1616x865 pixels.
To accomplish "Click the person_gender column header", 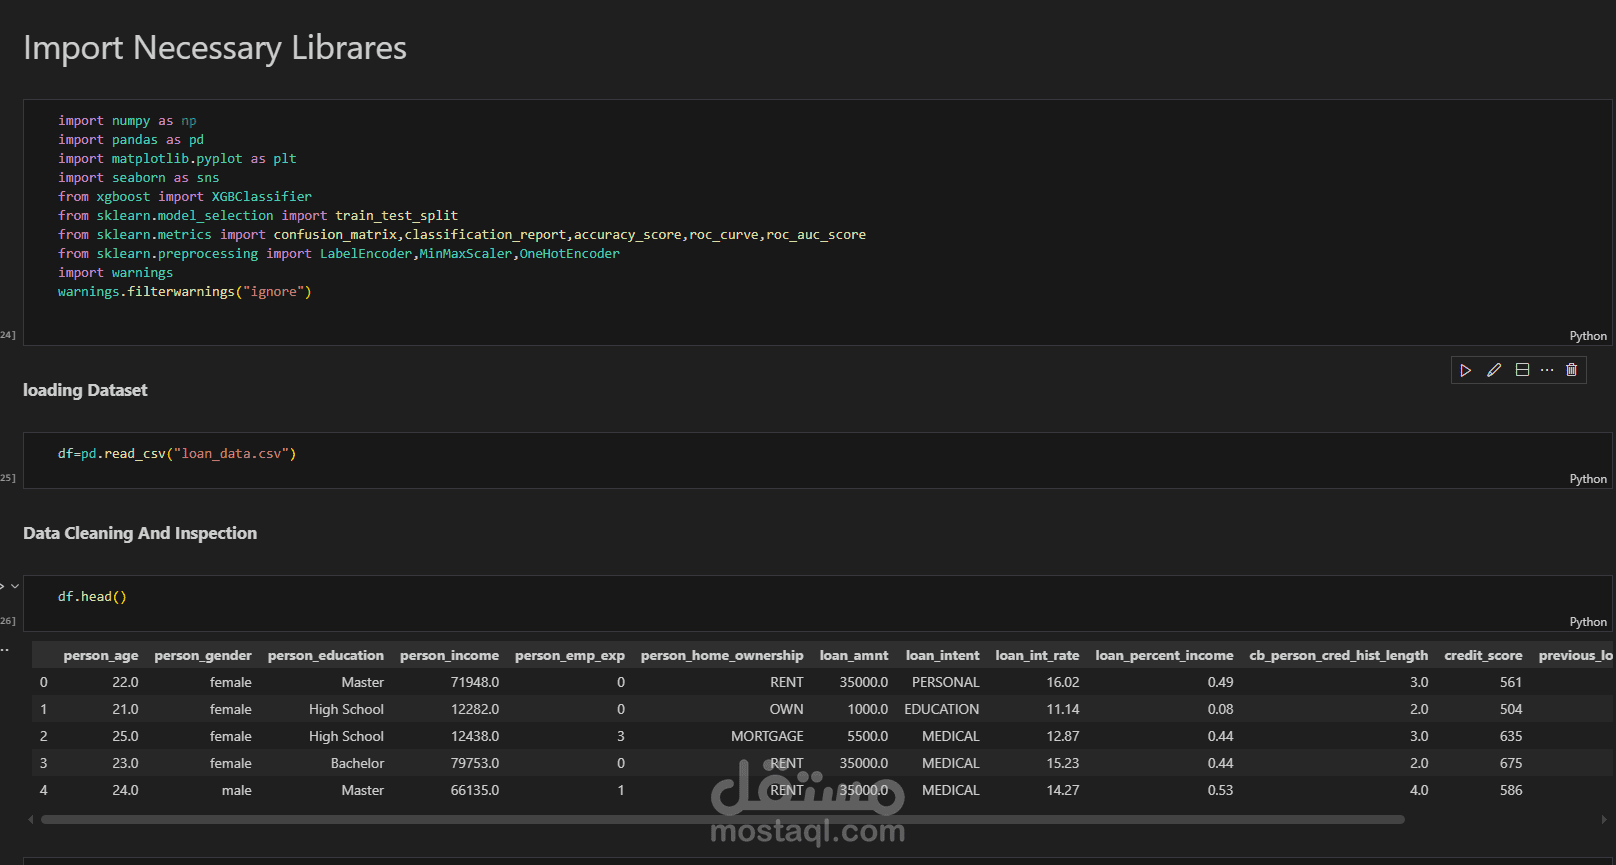I will click(x=203, y=656).
